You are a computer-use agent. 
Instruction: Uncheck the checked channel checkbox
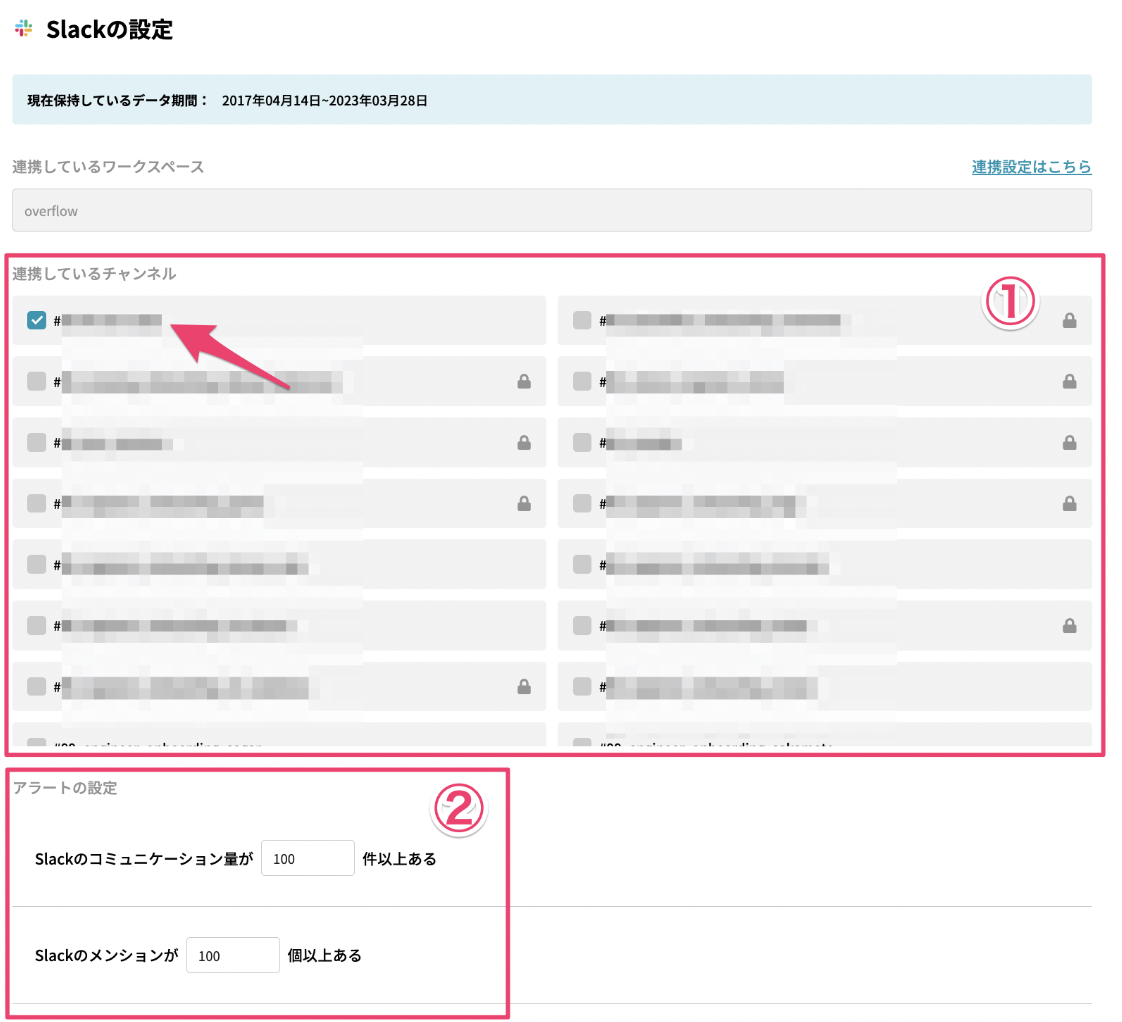(36, 320)
